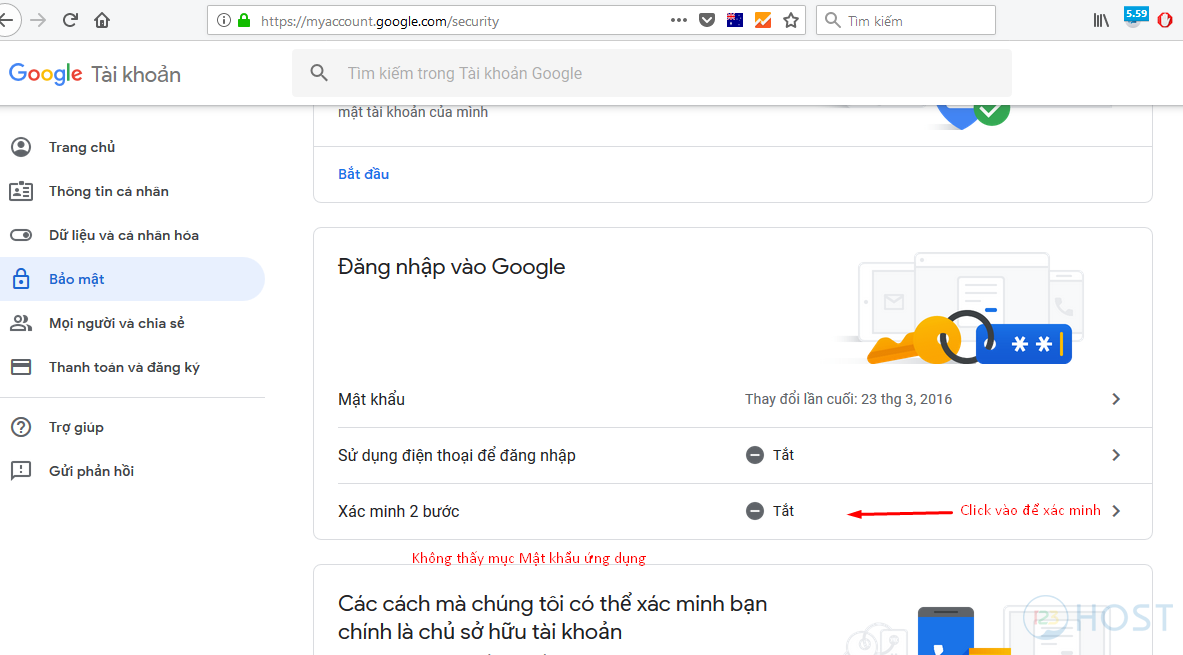Viewport: 1183px width, 655px height.
Task: Go to Thanh toán và đăng ký
Action: click(124, 367)
